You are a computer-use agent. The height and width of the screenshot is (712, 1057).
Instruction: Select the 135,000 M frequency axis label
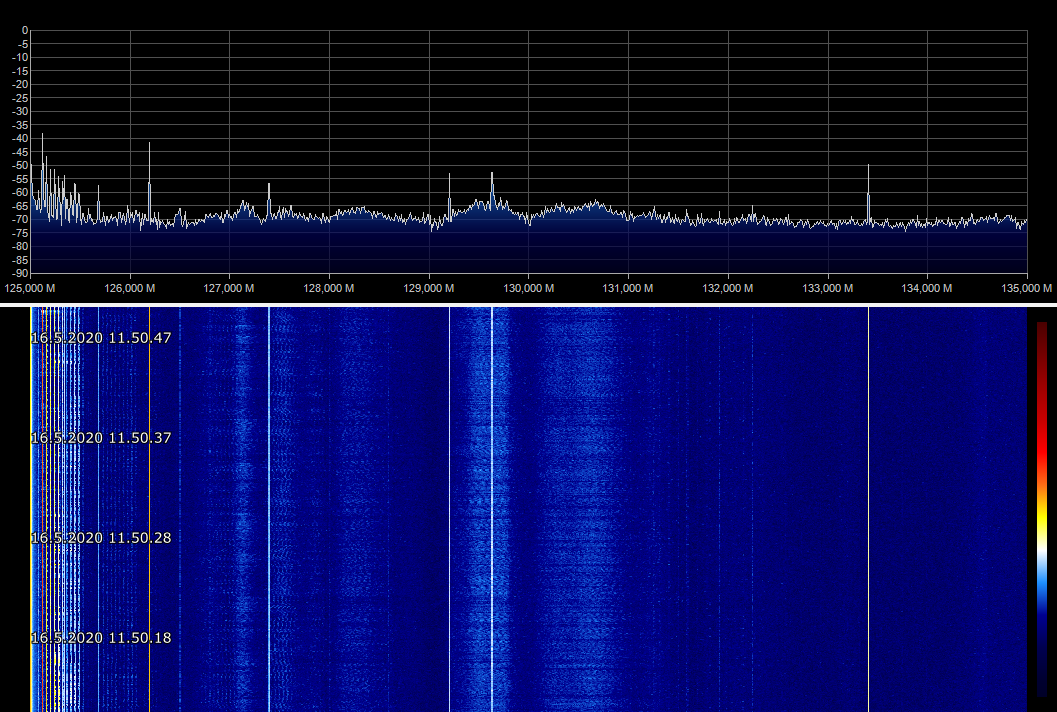pyautogui.click(x=1027, y=288)
